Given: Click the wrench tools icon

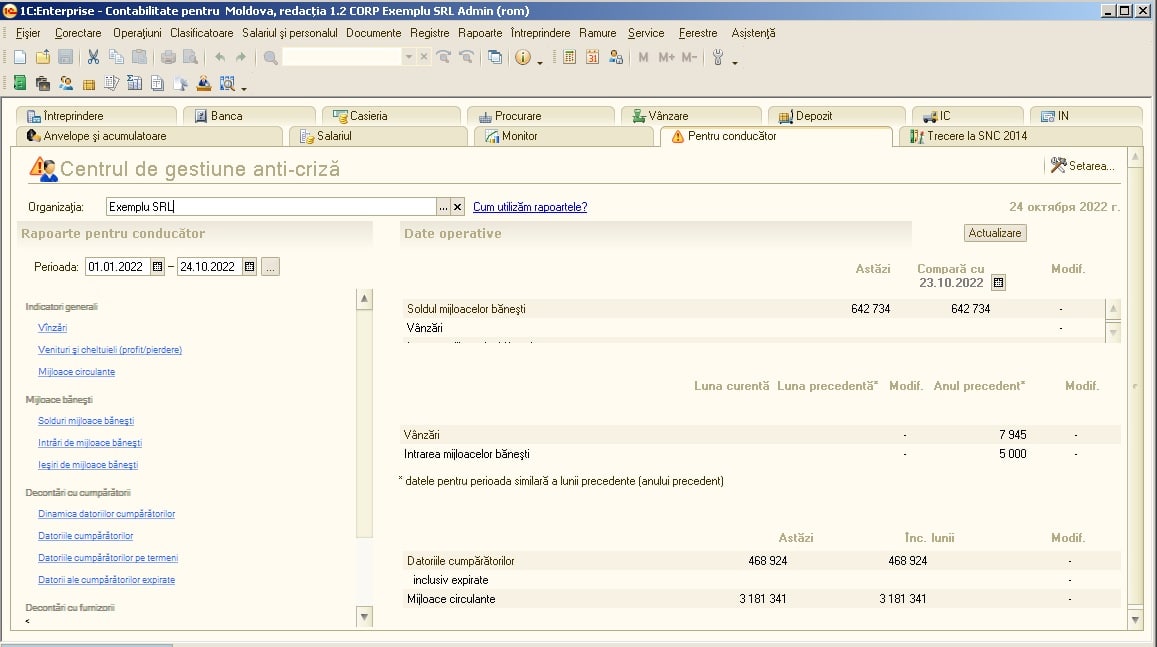Looking at the screenshot, I should pos(718,57).
